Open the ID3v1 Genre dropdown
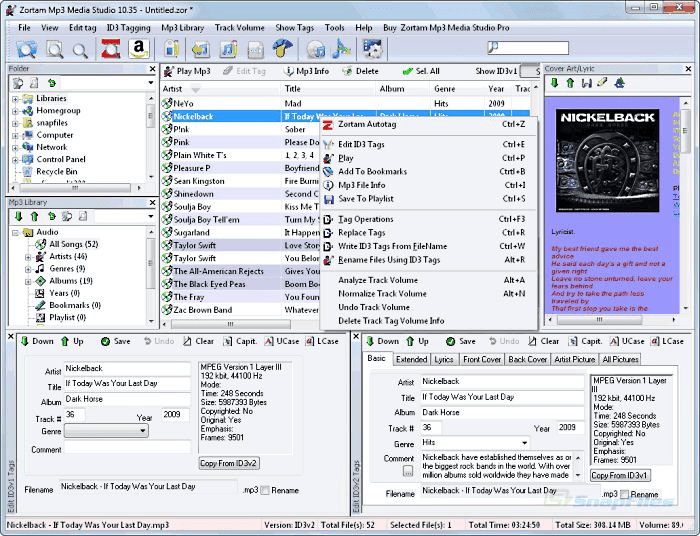 click(142, 431)
